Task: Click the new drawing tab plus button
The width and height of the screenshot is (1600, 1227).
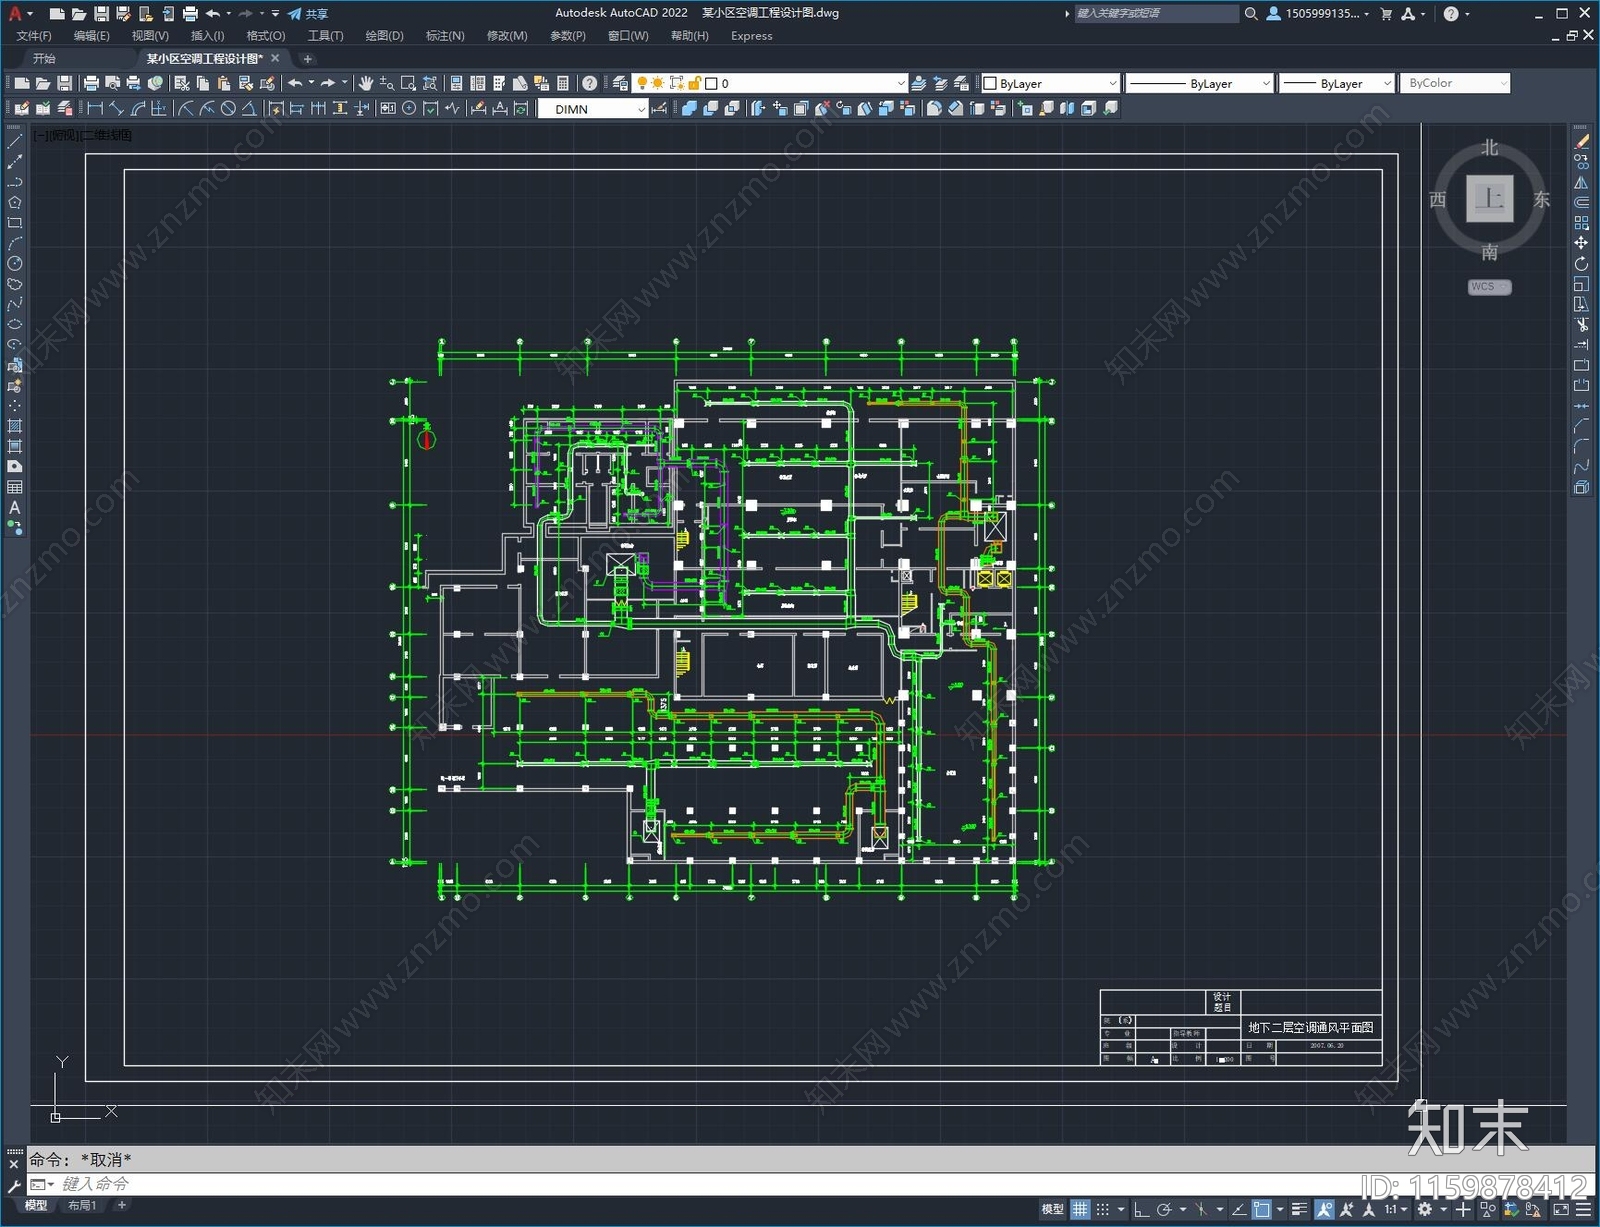Action: [308, 59]
